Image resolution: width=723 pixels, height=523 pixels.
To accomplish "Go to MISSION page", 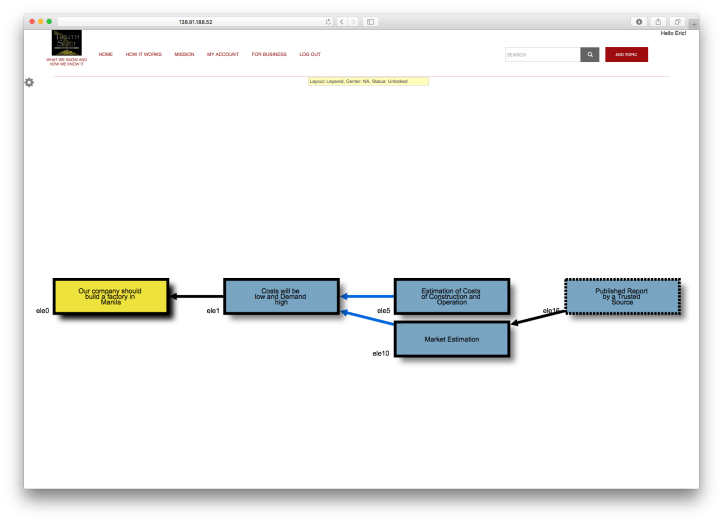I will pos(184,54).
